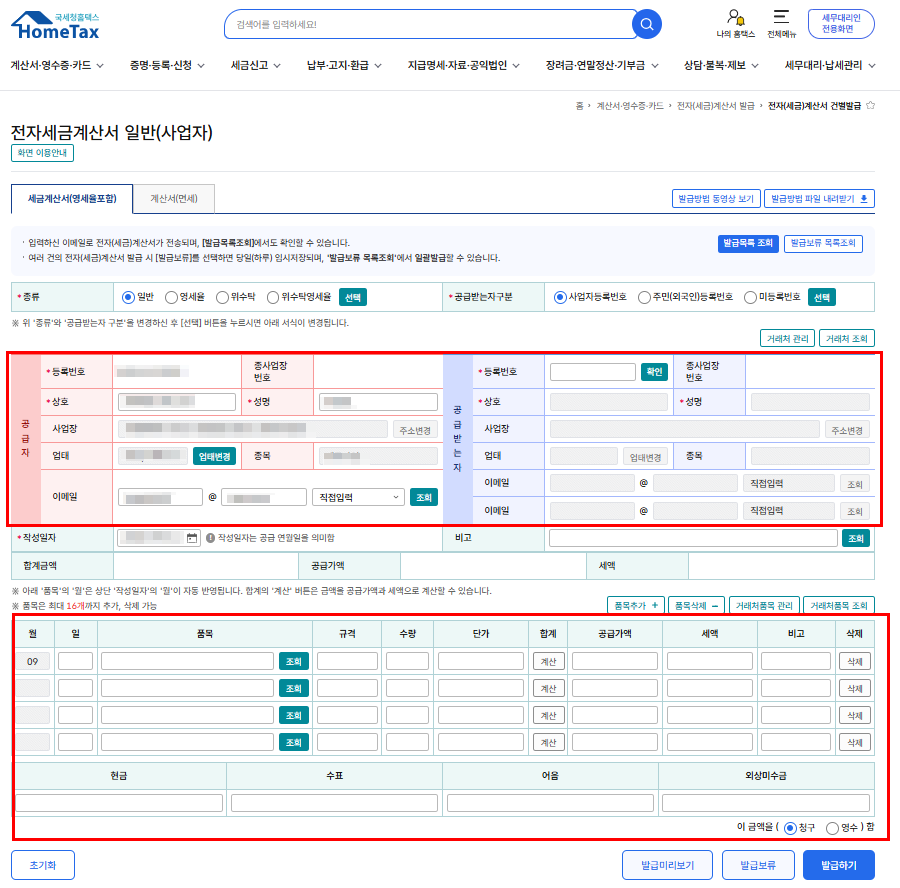Switch to the 계산서(면세) tab

(x=174, y=199)
